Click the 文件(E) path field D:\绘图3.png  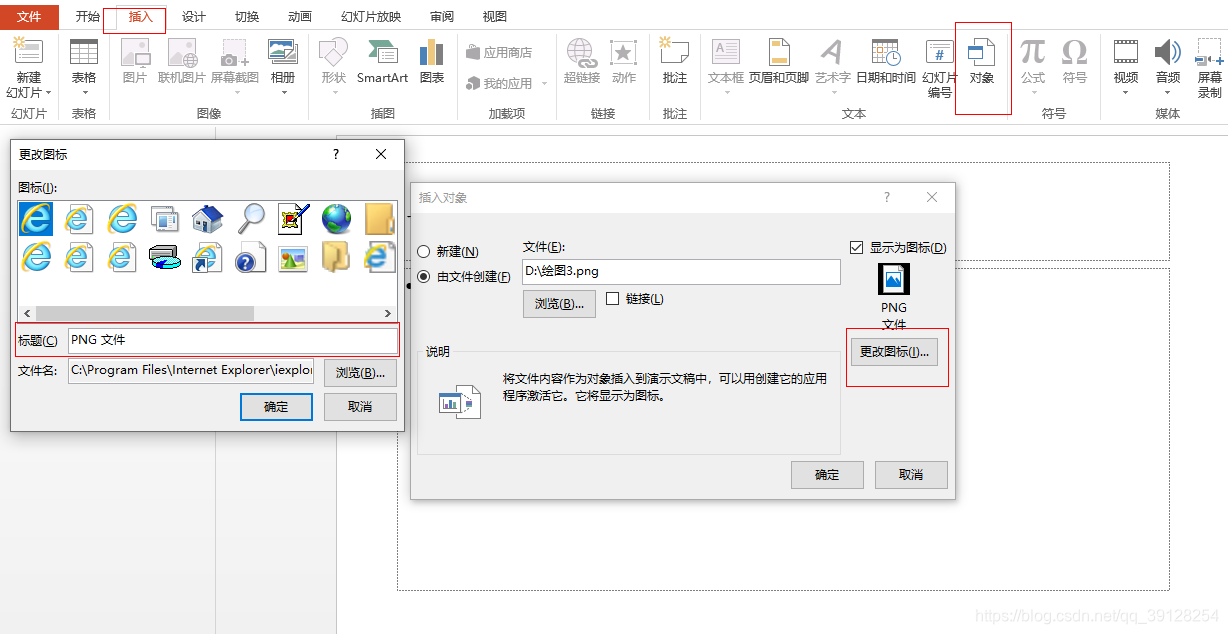tap(681, 271)
